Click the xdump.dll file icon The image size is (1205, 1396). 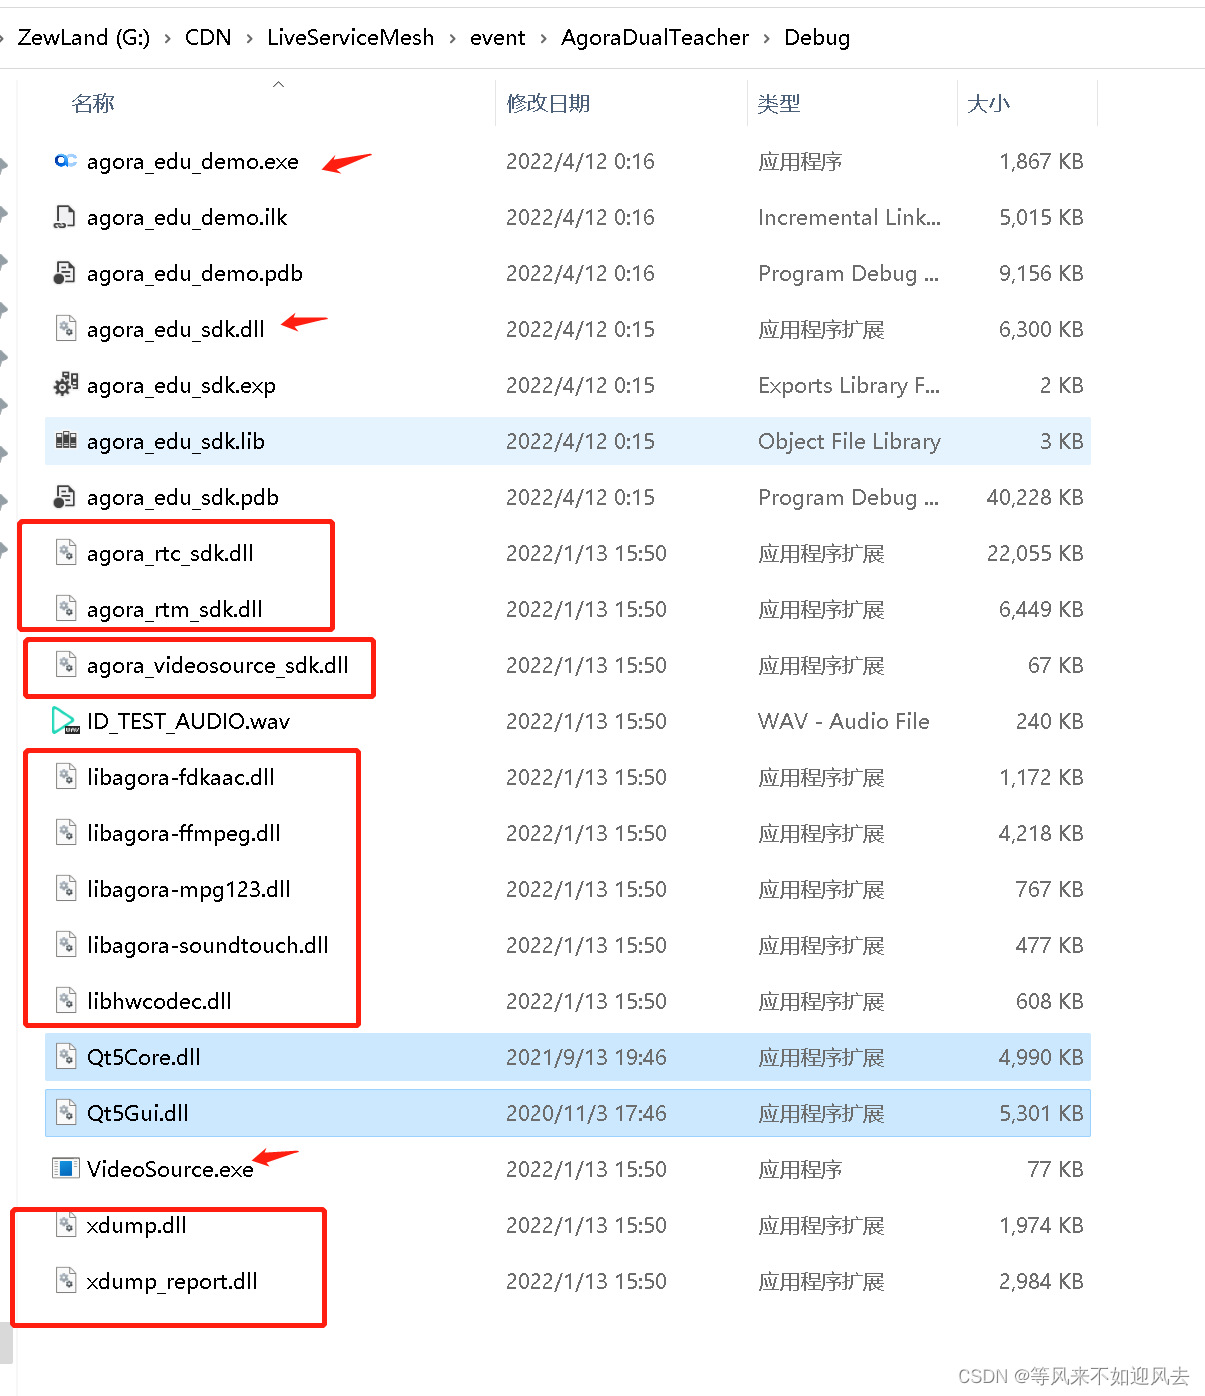click(x=65, y=1225)
